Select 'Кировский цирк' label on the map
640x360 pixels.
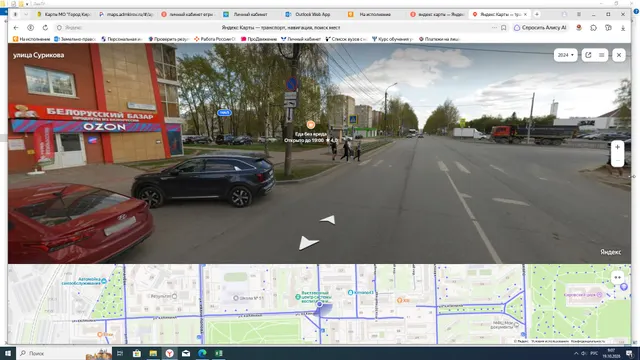582,295
